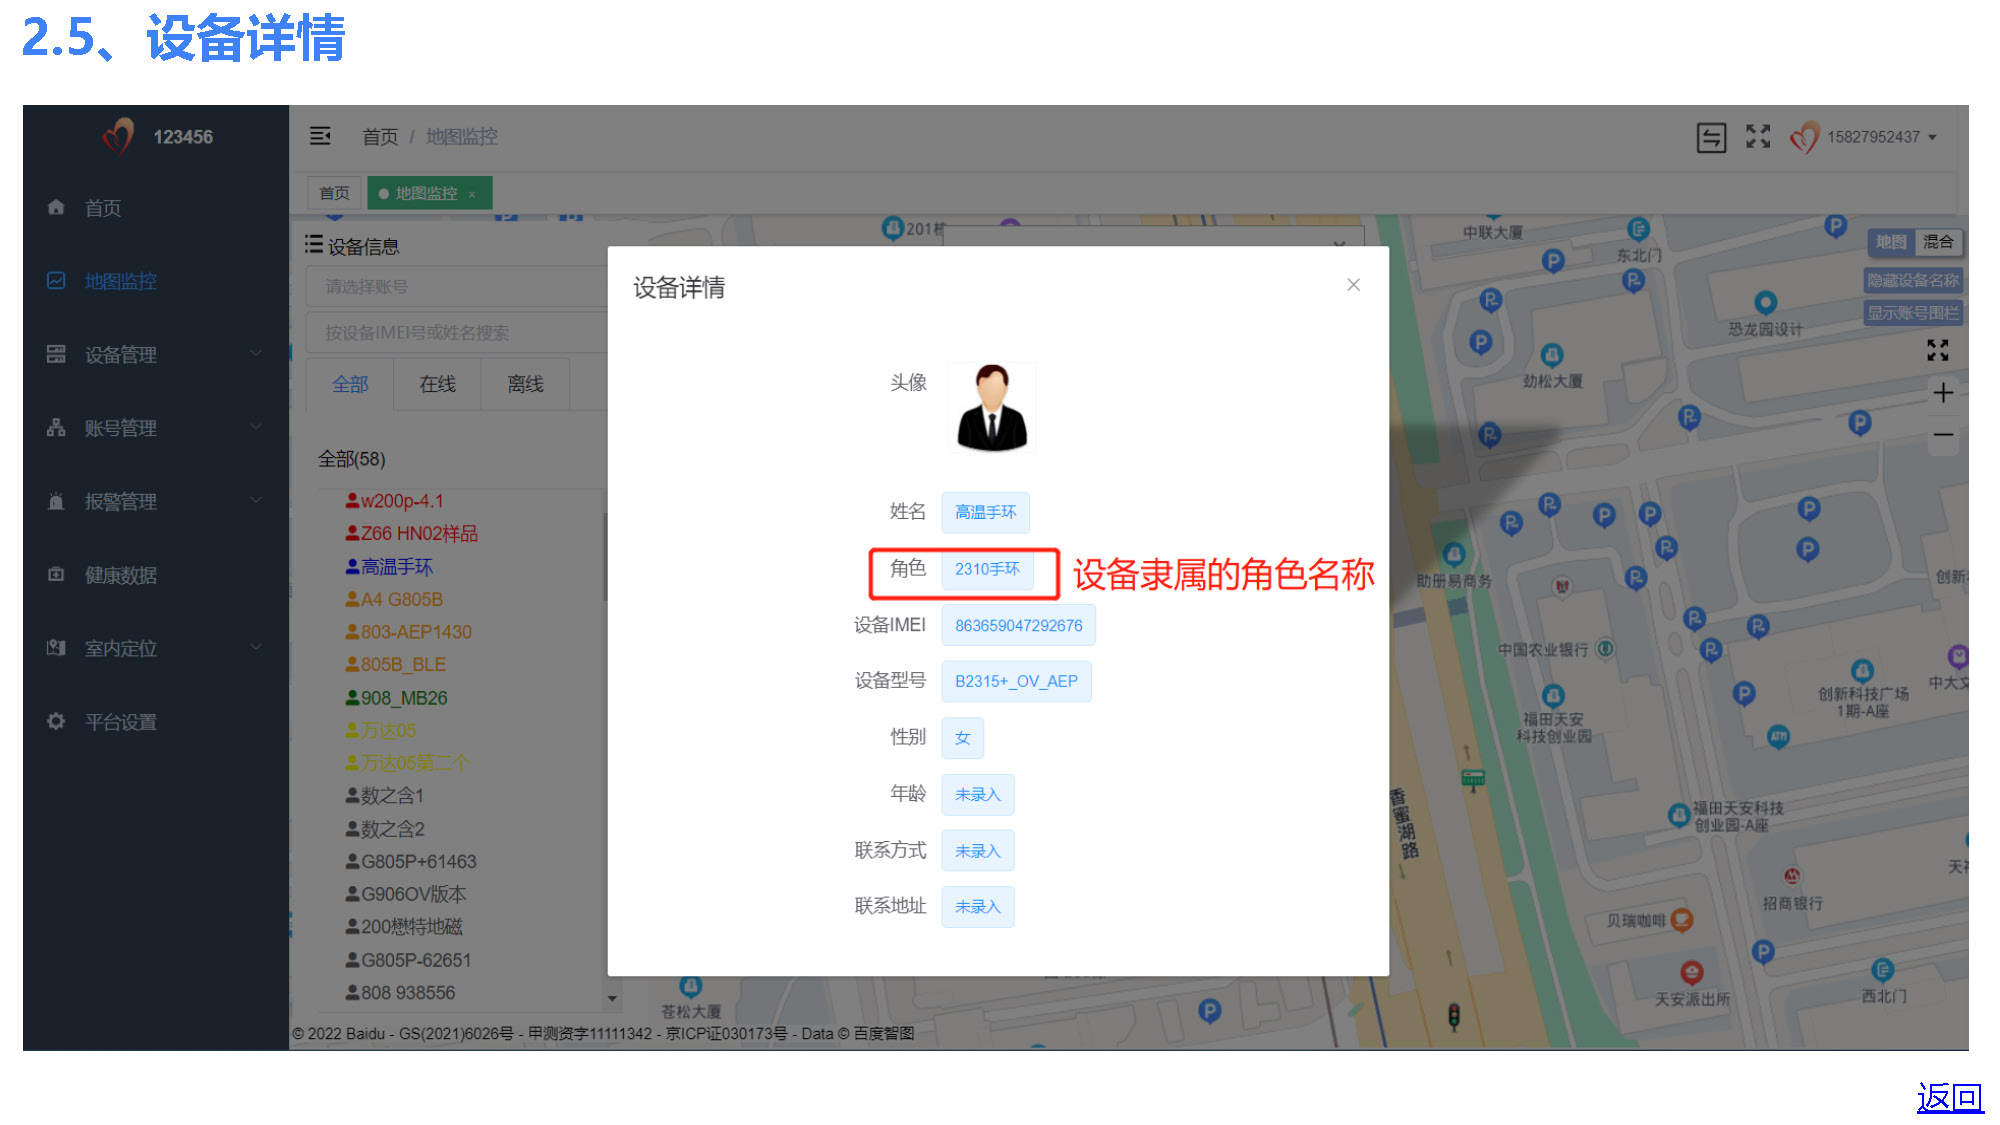This screenshot has width=2000, height=1125.
Task: Click 劲松大厦 map marker icon
Action: [1552, 355]
